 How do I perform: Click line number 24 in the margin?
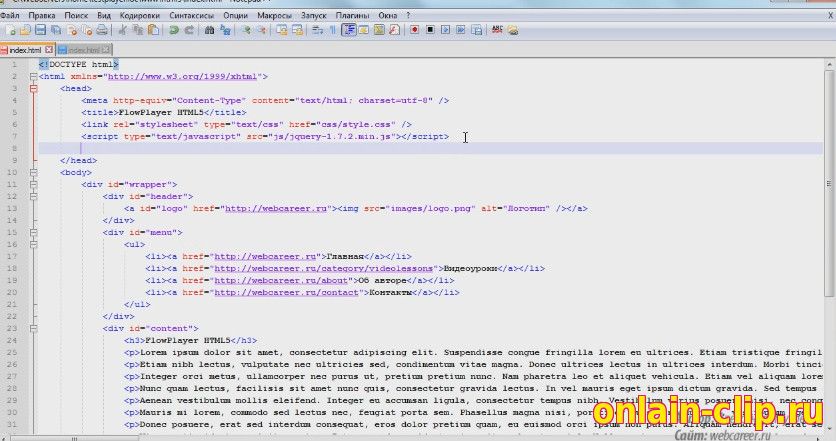pos(12,340)
